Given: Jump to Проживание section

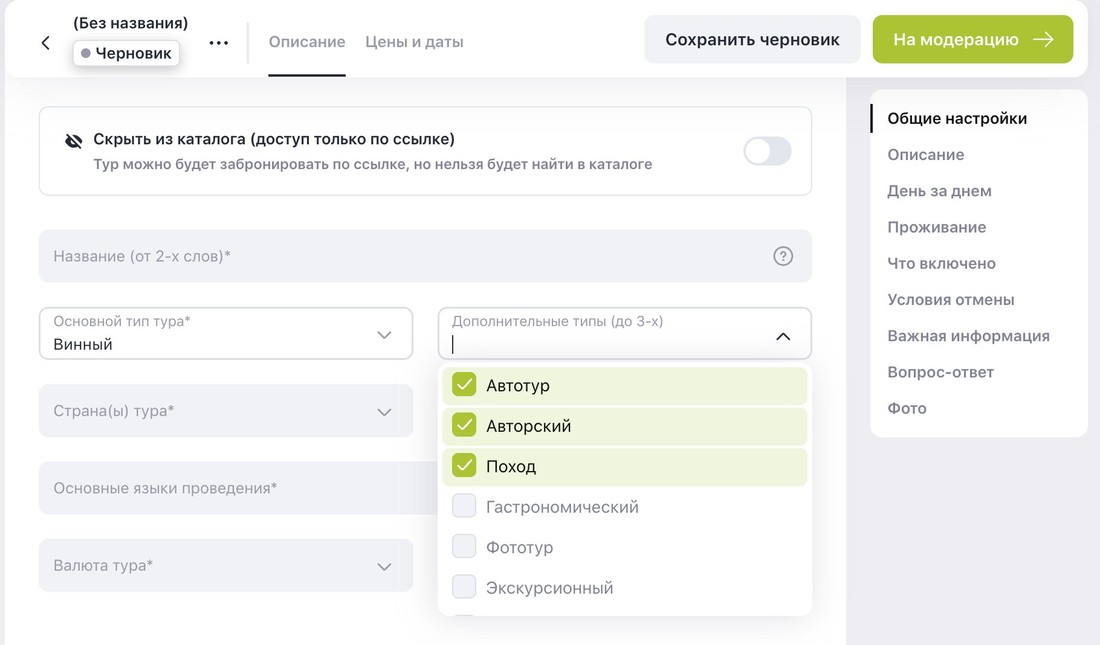Looking at the screenshot, I should click(937, 227).
